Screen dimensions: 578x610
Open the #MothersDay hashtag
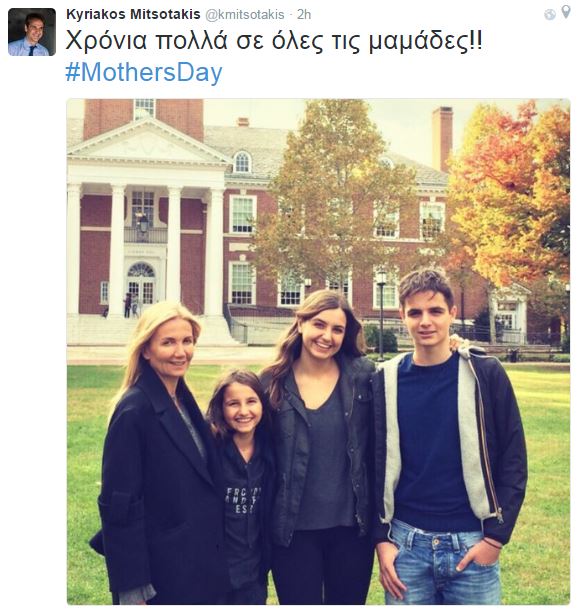pos(144,72)
